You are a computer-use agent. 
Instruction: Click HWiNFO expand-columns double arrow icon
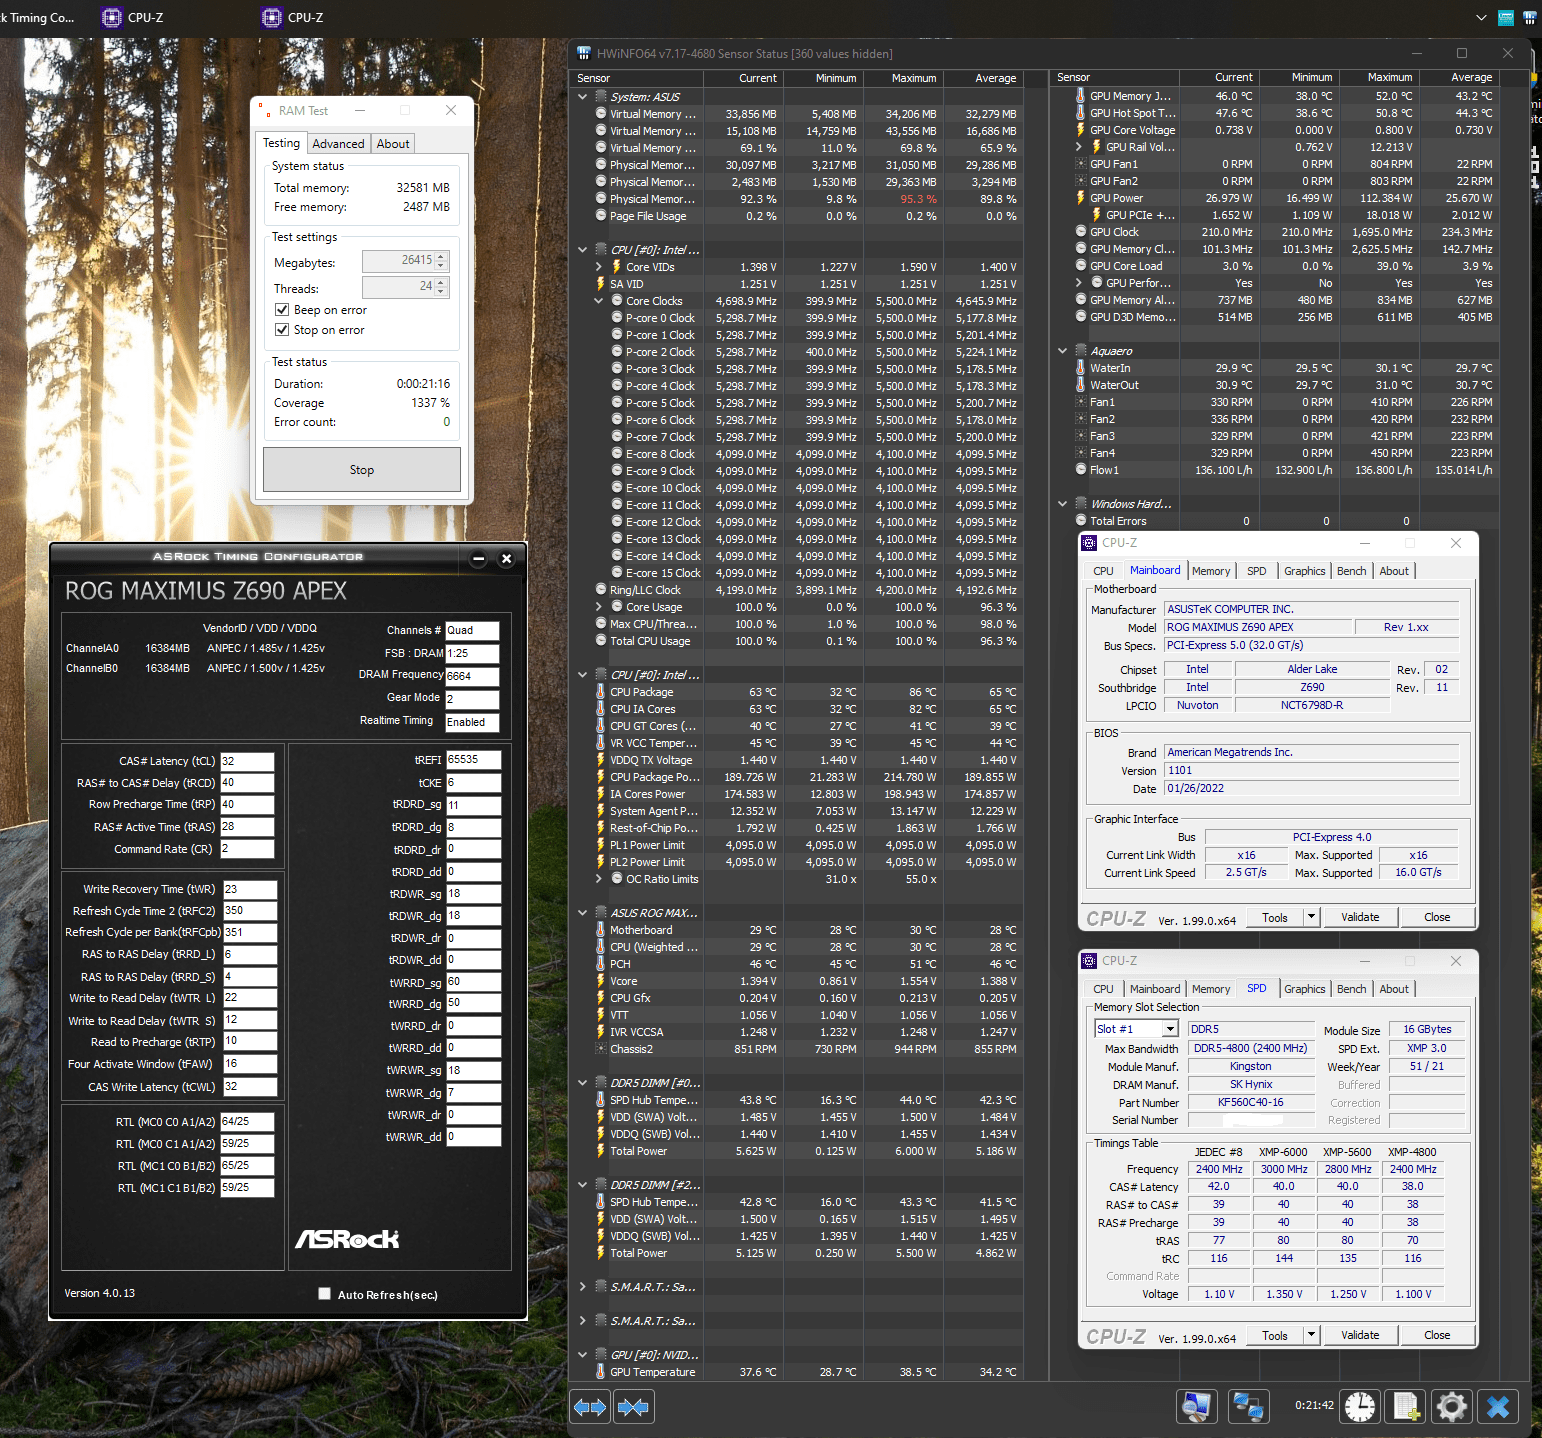pos(590,1407)
